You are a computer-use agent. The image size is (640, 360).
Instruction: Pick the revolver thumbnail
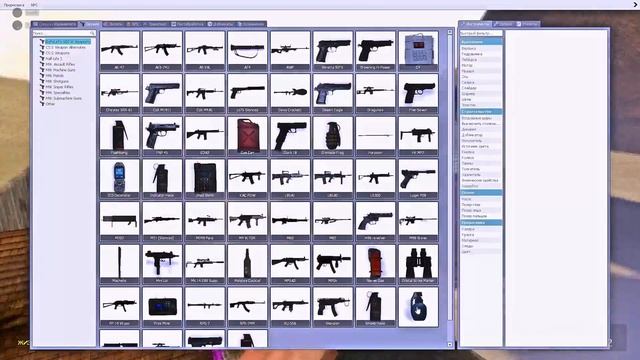376,221
